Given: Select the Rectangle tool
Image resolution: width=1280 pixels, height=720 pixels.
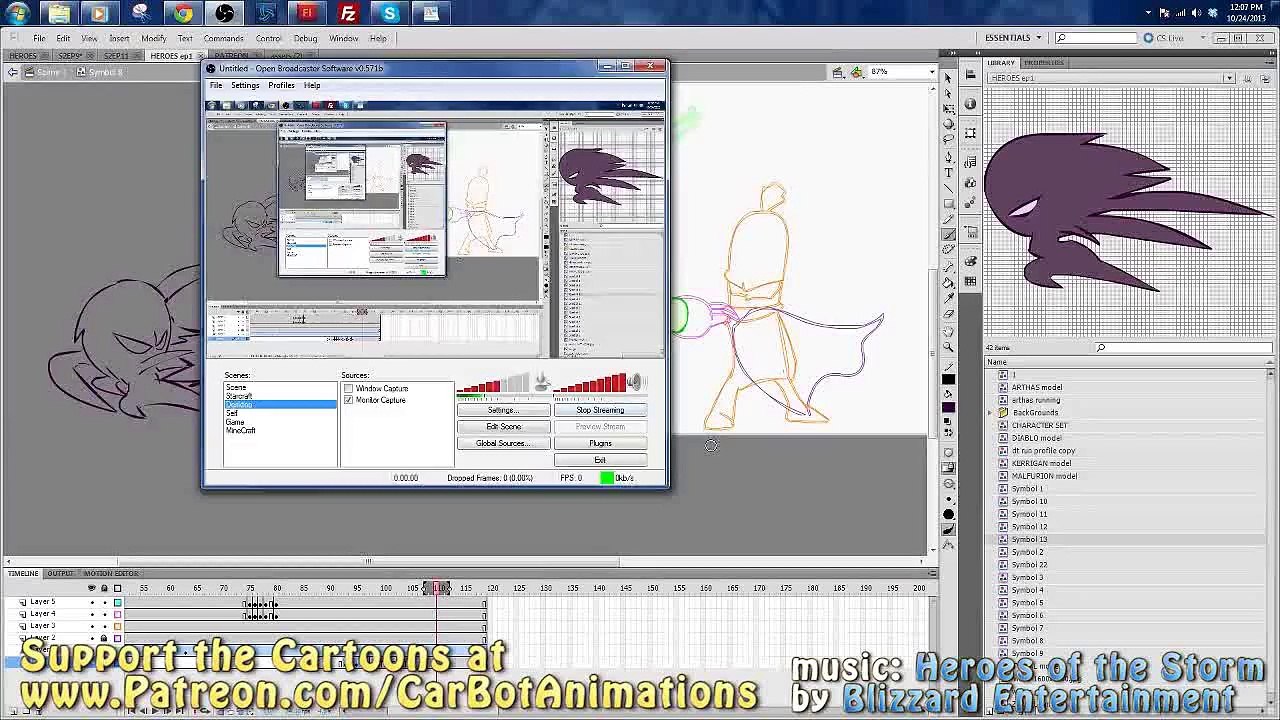Looking at the screenshot, I should click(949, 204).
